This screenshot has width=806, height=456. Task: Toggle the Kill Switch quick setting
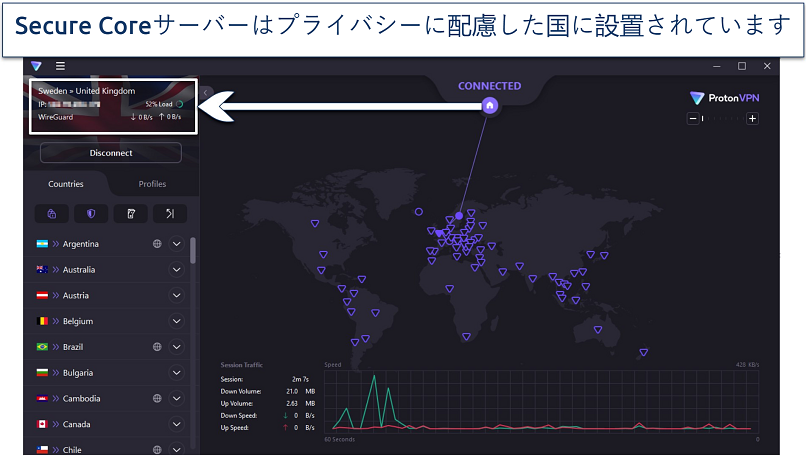tap(130, 213)
